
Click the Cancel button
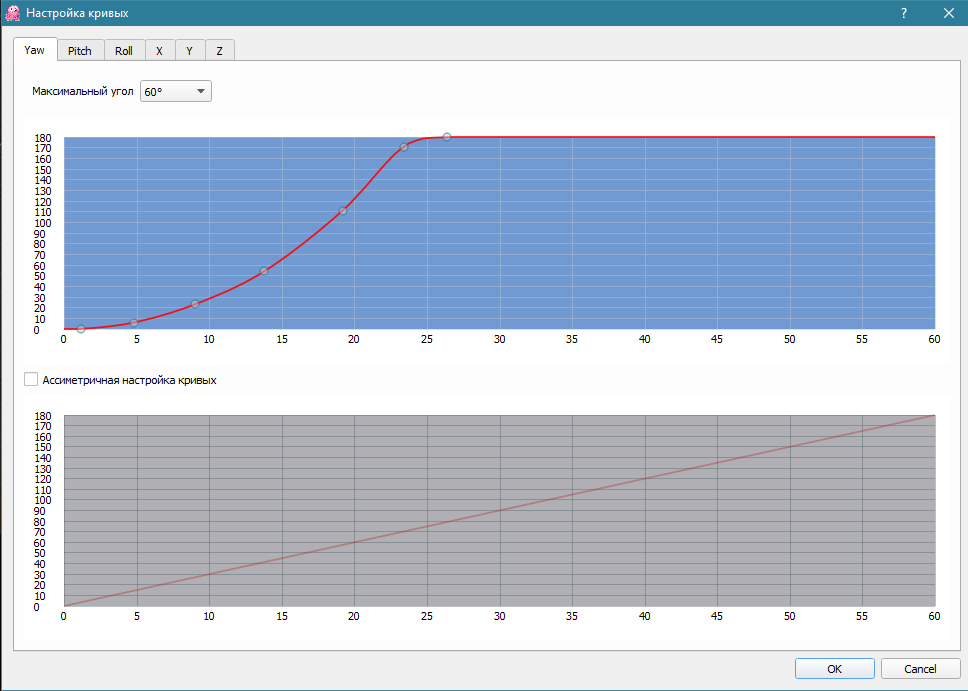(x=920, y=669)
